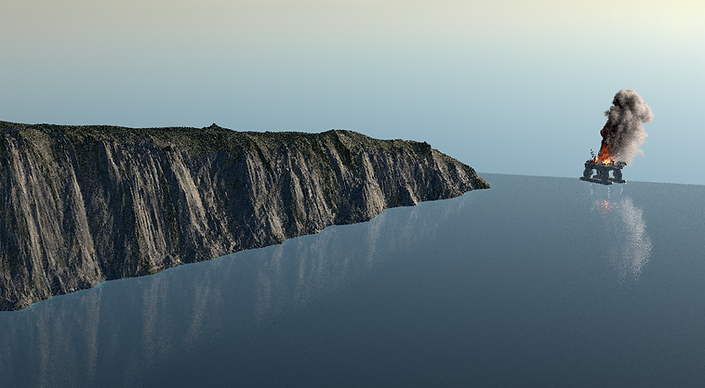Select the horizon right of the rig
The width and height of the screenshot is (705, 388).
pyautogui.click(x=666, y=183)
